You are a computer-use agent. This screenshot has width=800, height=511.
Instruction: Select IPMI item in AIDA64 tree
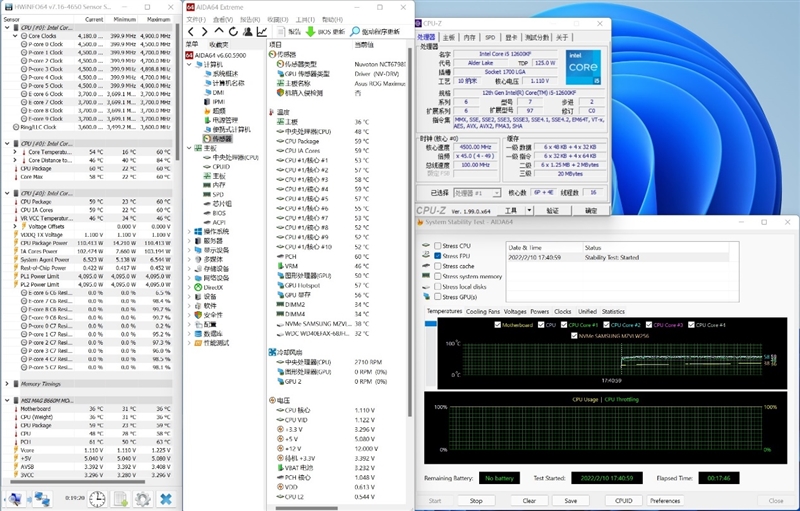[215, 101]
